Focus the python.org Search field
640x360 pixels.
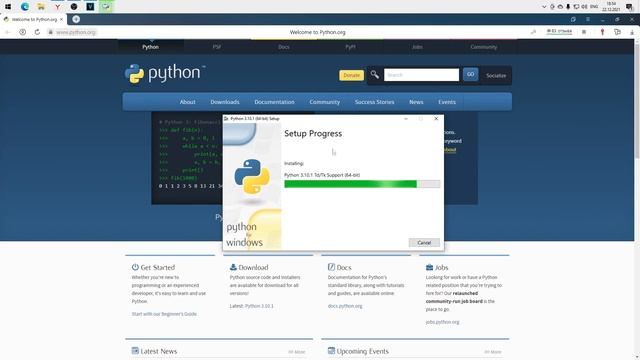pos(421,75)
